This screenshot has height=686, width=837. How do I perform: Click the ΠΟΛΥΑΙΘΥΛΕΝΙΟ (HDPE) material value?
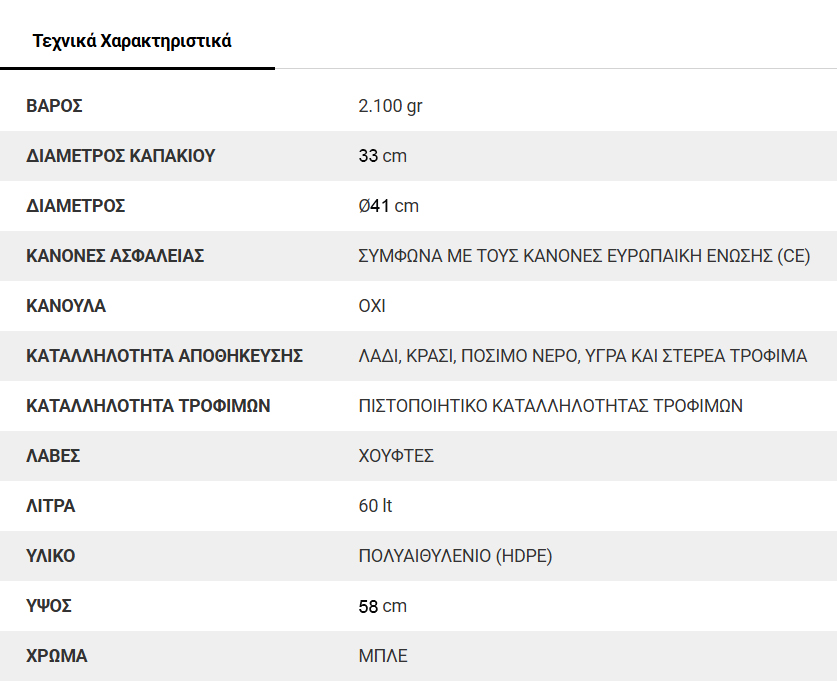(x=455, y=556)
